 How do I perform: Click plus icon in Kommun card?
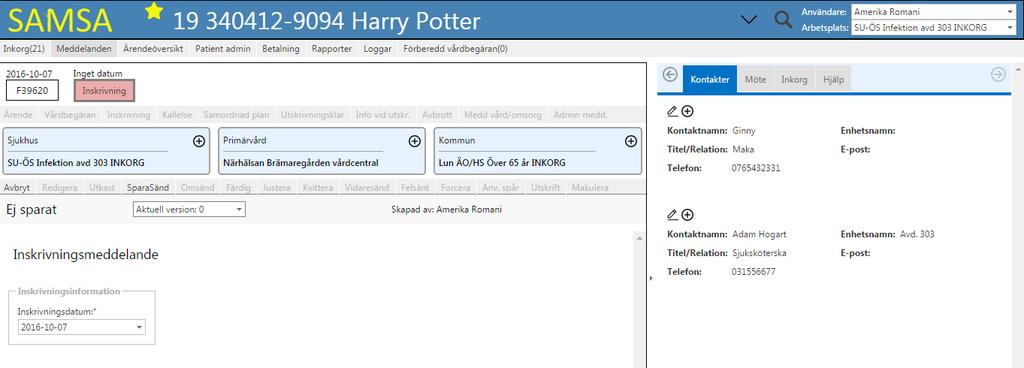(631, 141)
